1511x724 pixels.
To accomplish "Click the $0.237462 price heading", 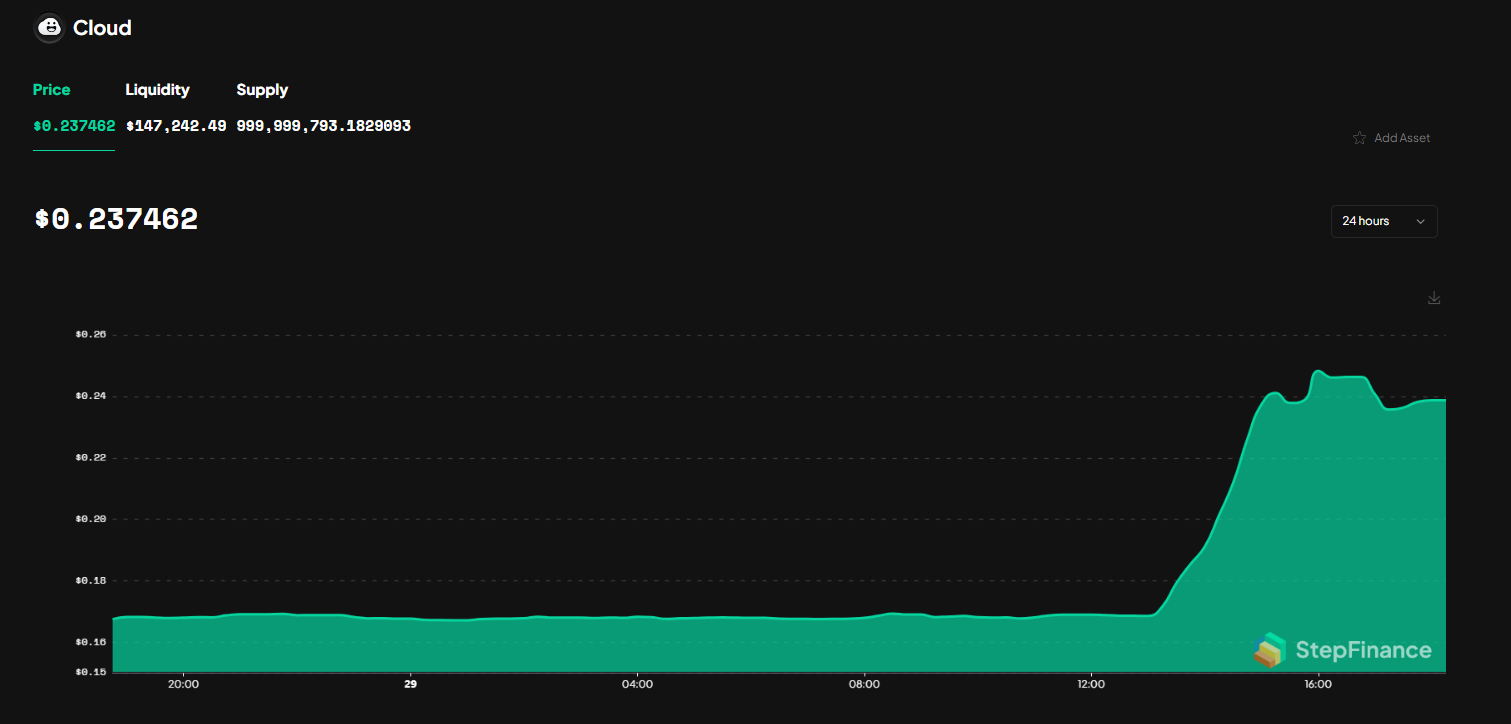I will 115,219.
